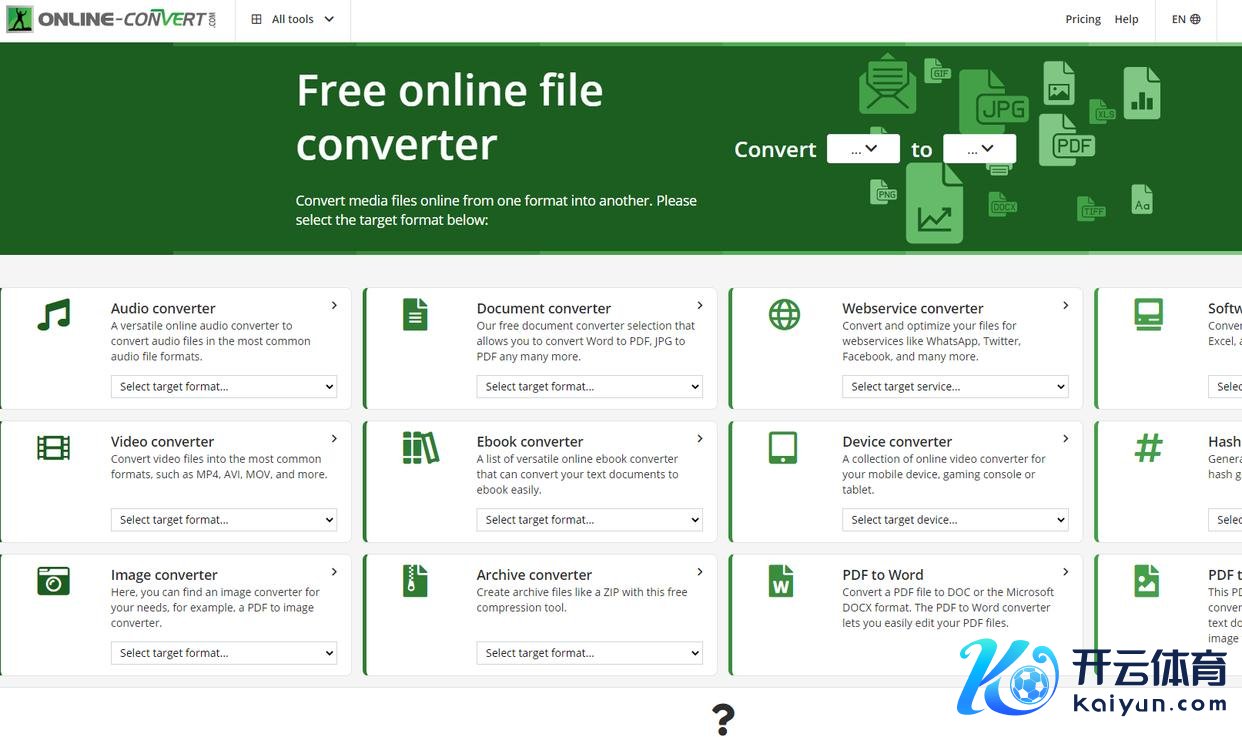Viewport: 1242px width, 737px height.
Task: Open the Select target device dropdown
Action: (955, 520)
